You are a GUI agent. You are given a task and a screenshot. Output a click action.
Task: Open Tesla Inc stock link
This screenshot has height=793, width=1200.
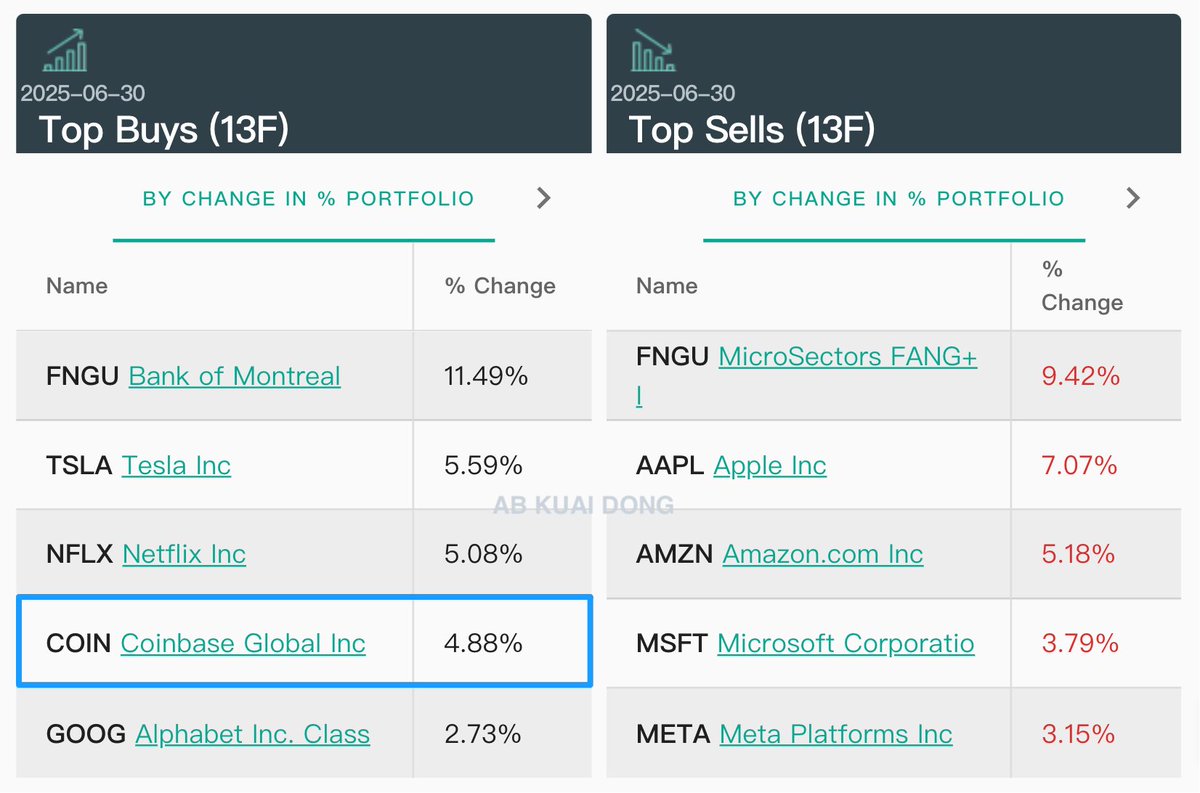(176, 465)
